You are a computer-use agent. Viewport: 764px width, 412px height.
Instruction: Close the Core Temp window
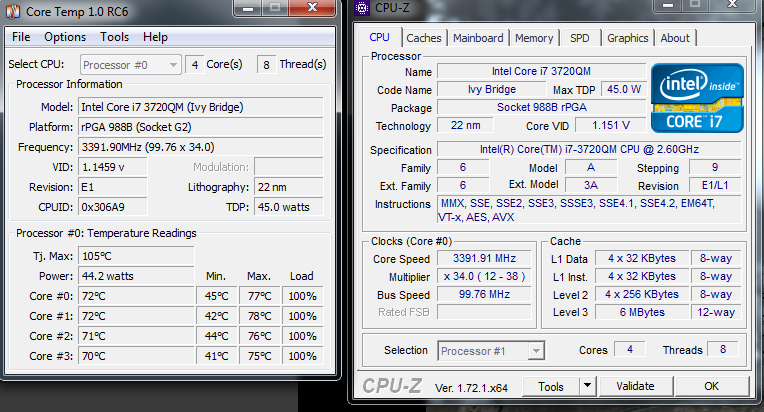[312, 7]
